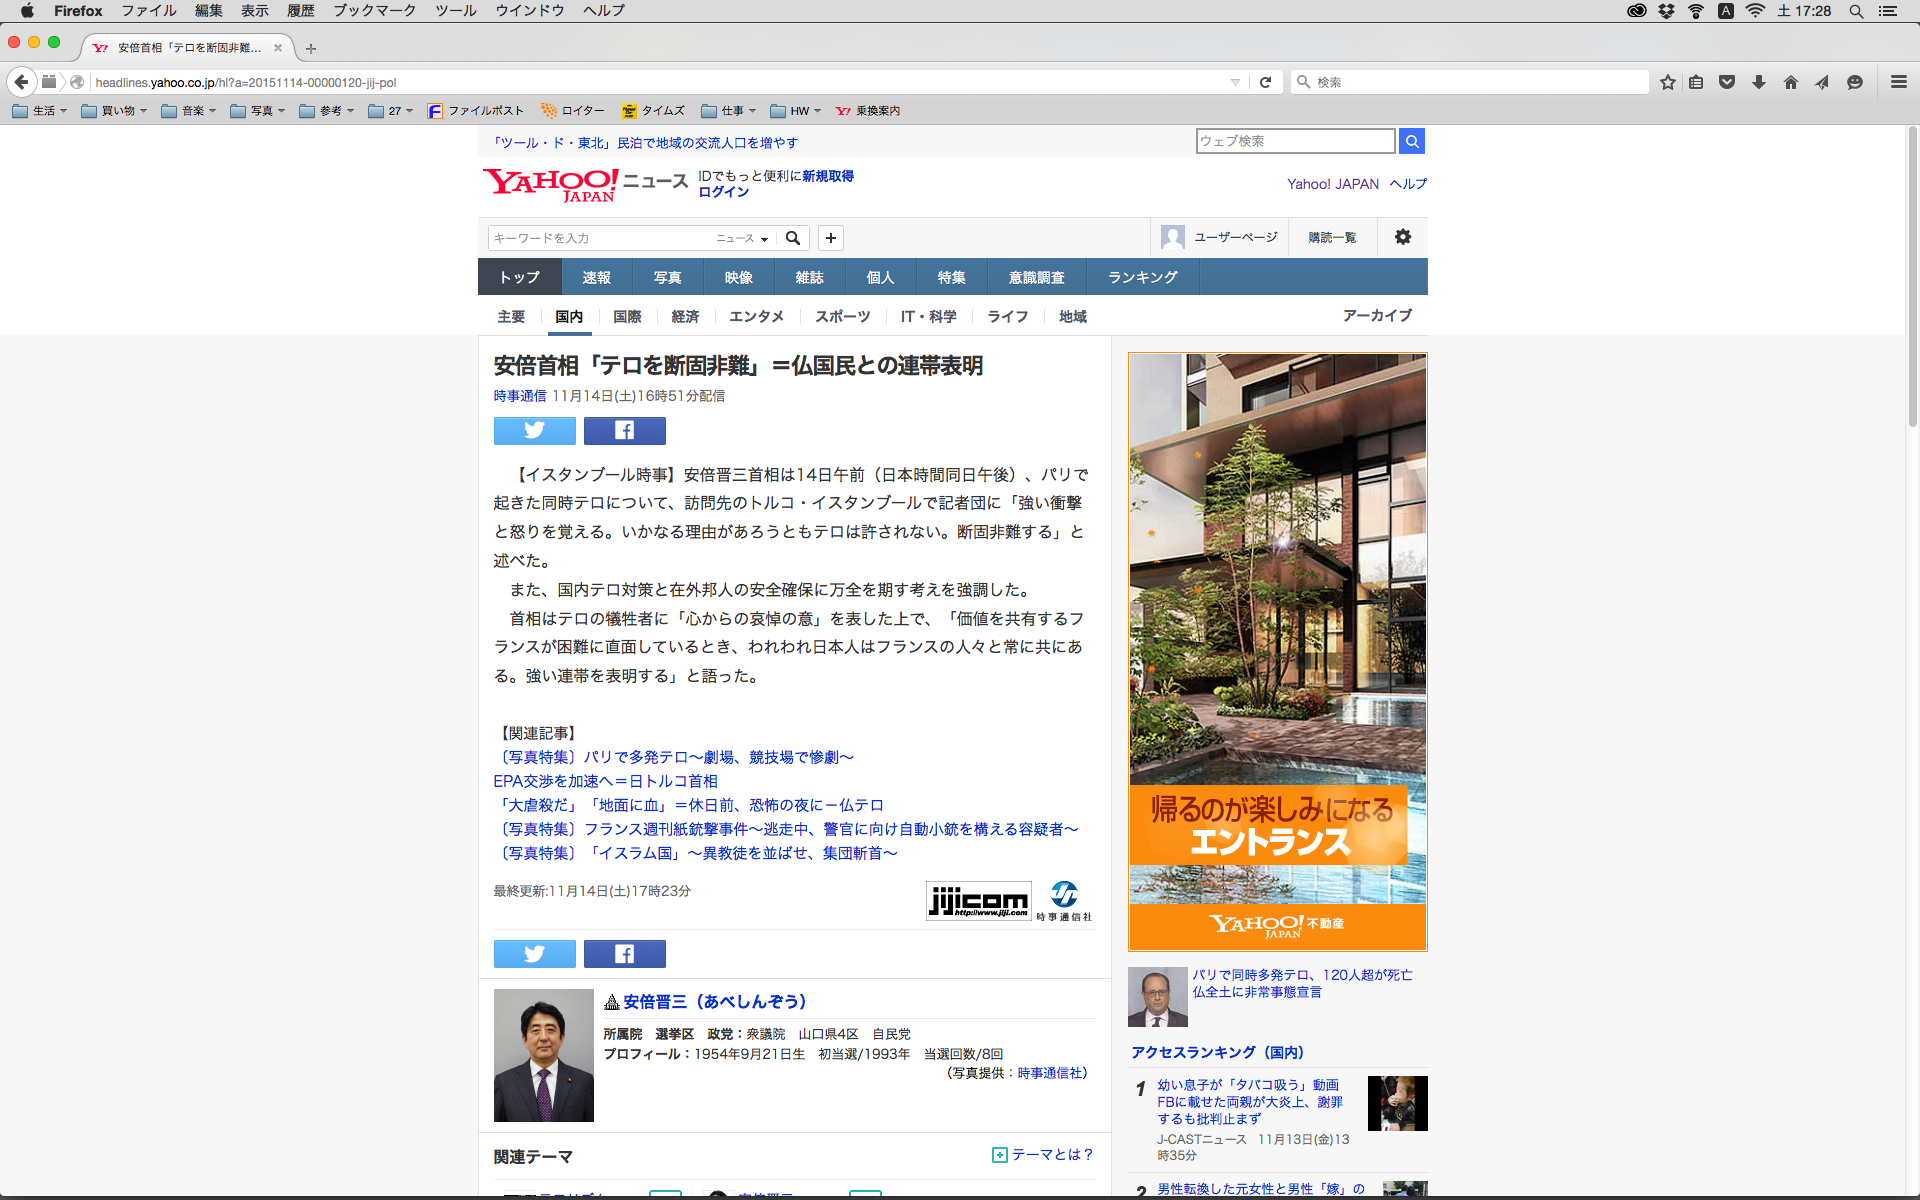Click the ログイン link
The width and height of the screenshot is (1920, 1200).
[723, 192]
